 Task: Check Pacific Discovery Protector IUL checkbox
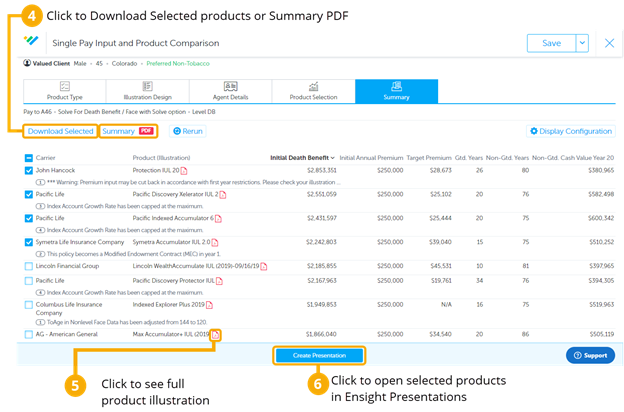tap(29, 281)
